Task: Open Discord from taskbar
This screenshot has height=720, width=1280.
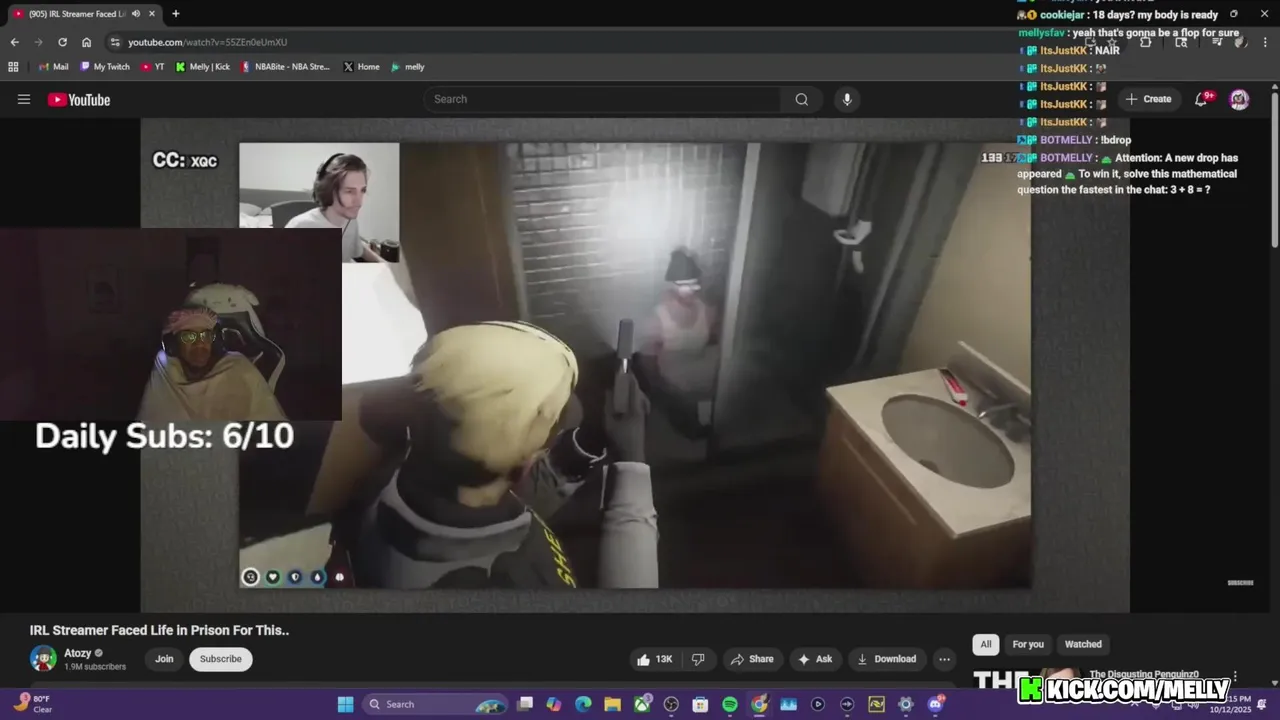Action: pyautogui.click(x=935, y=704)
